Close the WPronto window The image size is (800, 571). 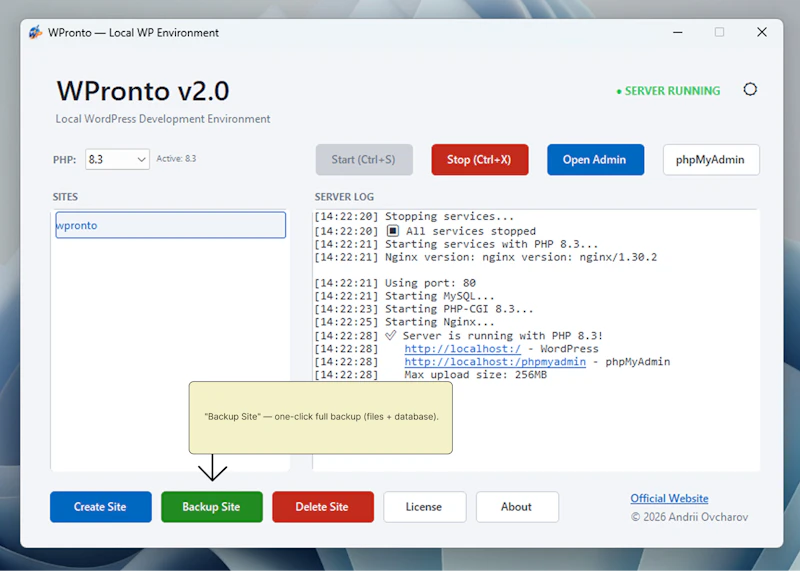click(x=762, y=32)
